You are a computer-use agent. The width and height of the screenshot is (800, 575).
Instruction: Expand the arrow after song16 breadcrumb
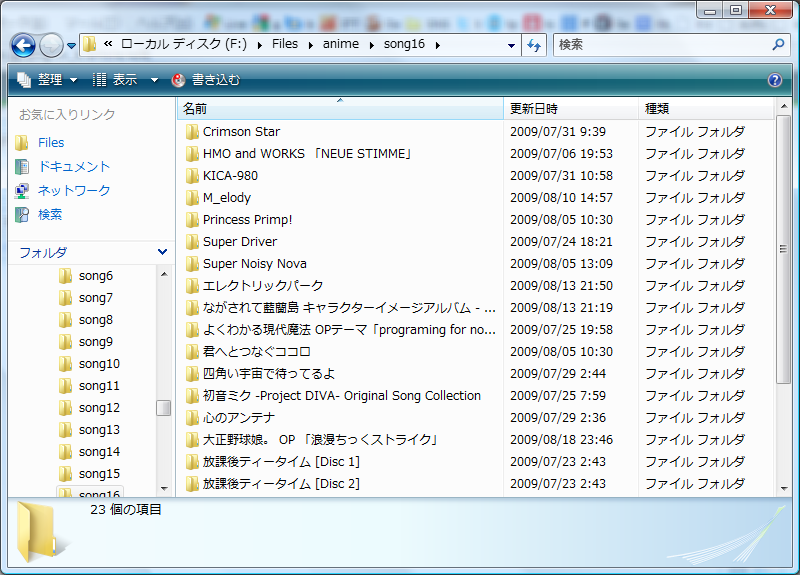(x=438, y=45)
